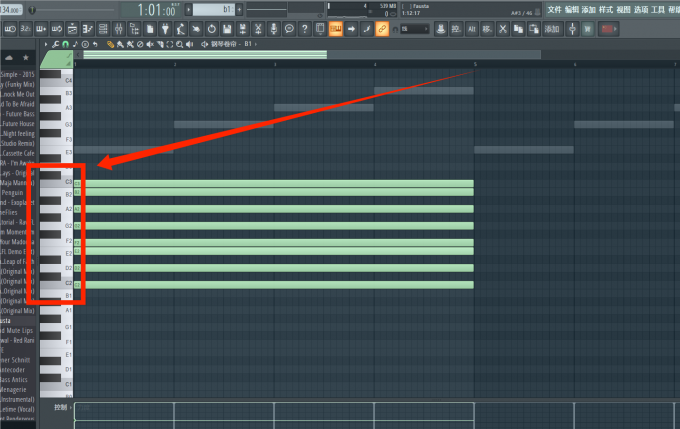Click the C4 piano key
This screenshot has height=429, width=680.
click(x=56, y=81)
